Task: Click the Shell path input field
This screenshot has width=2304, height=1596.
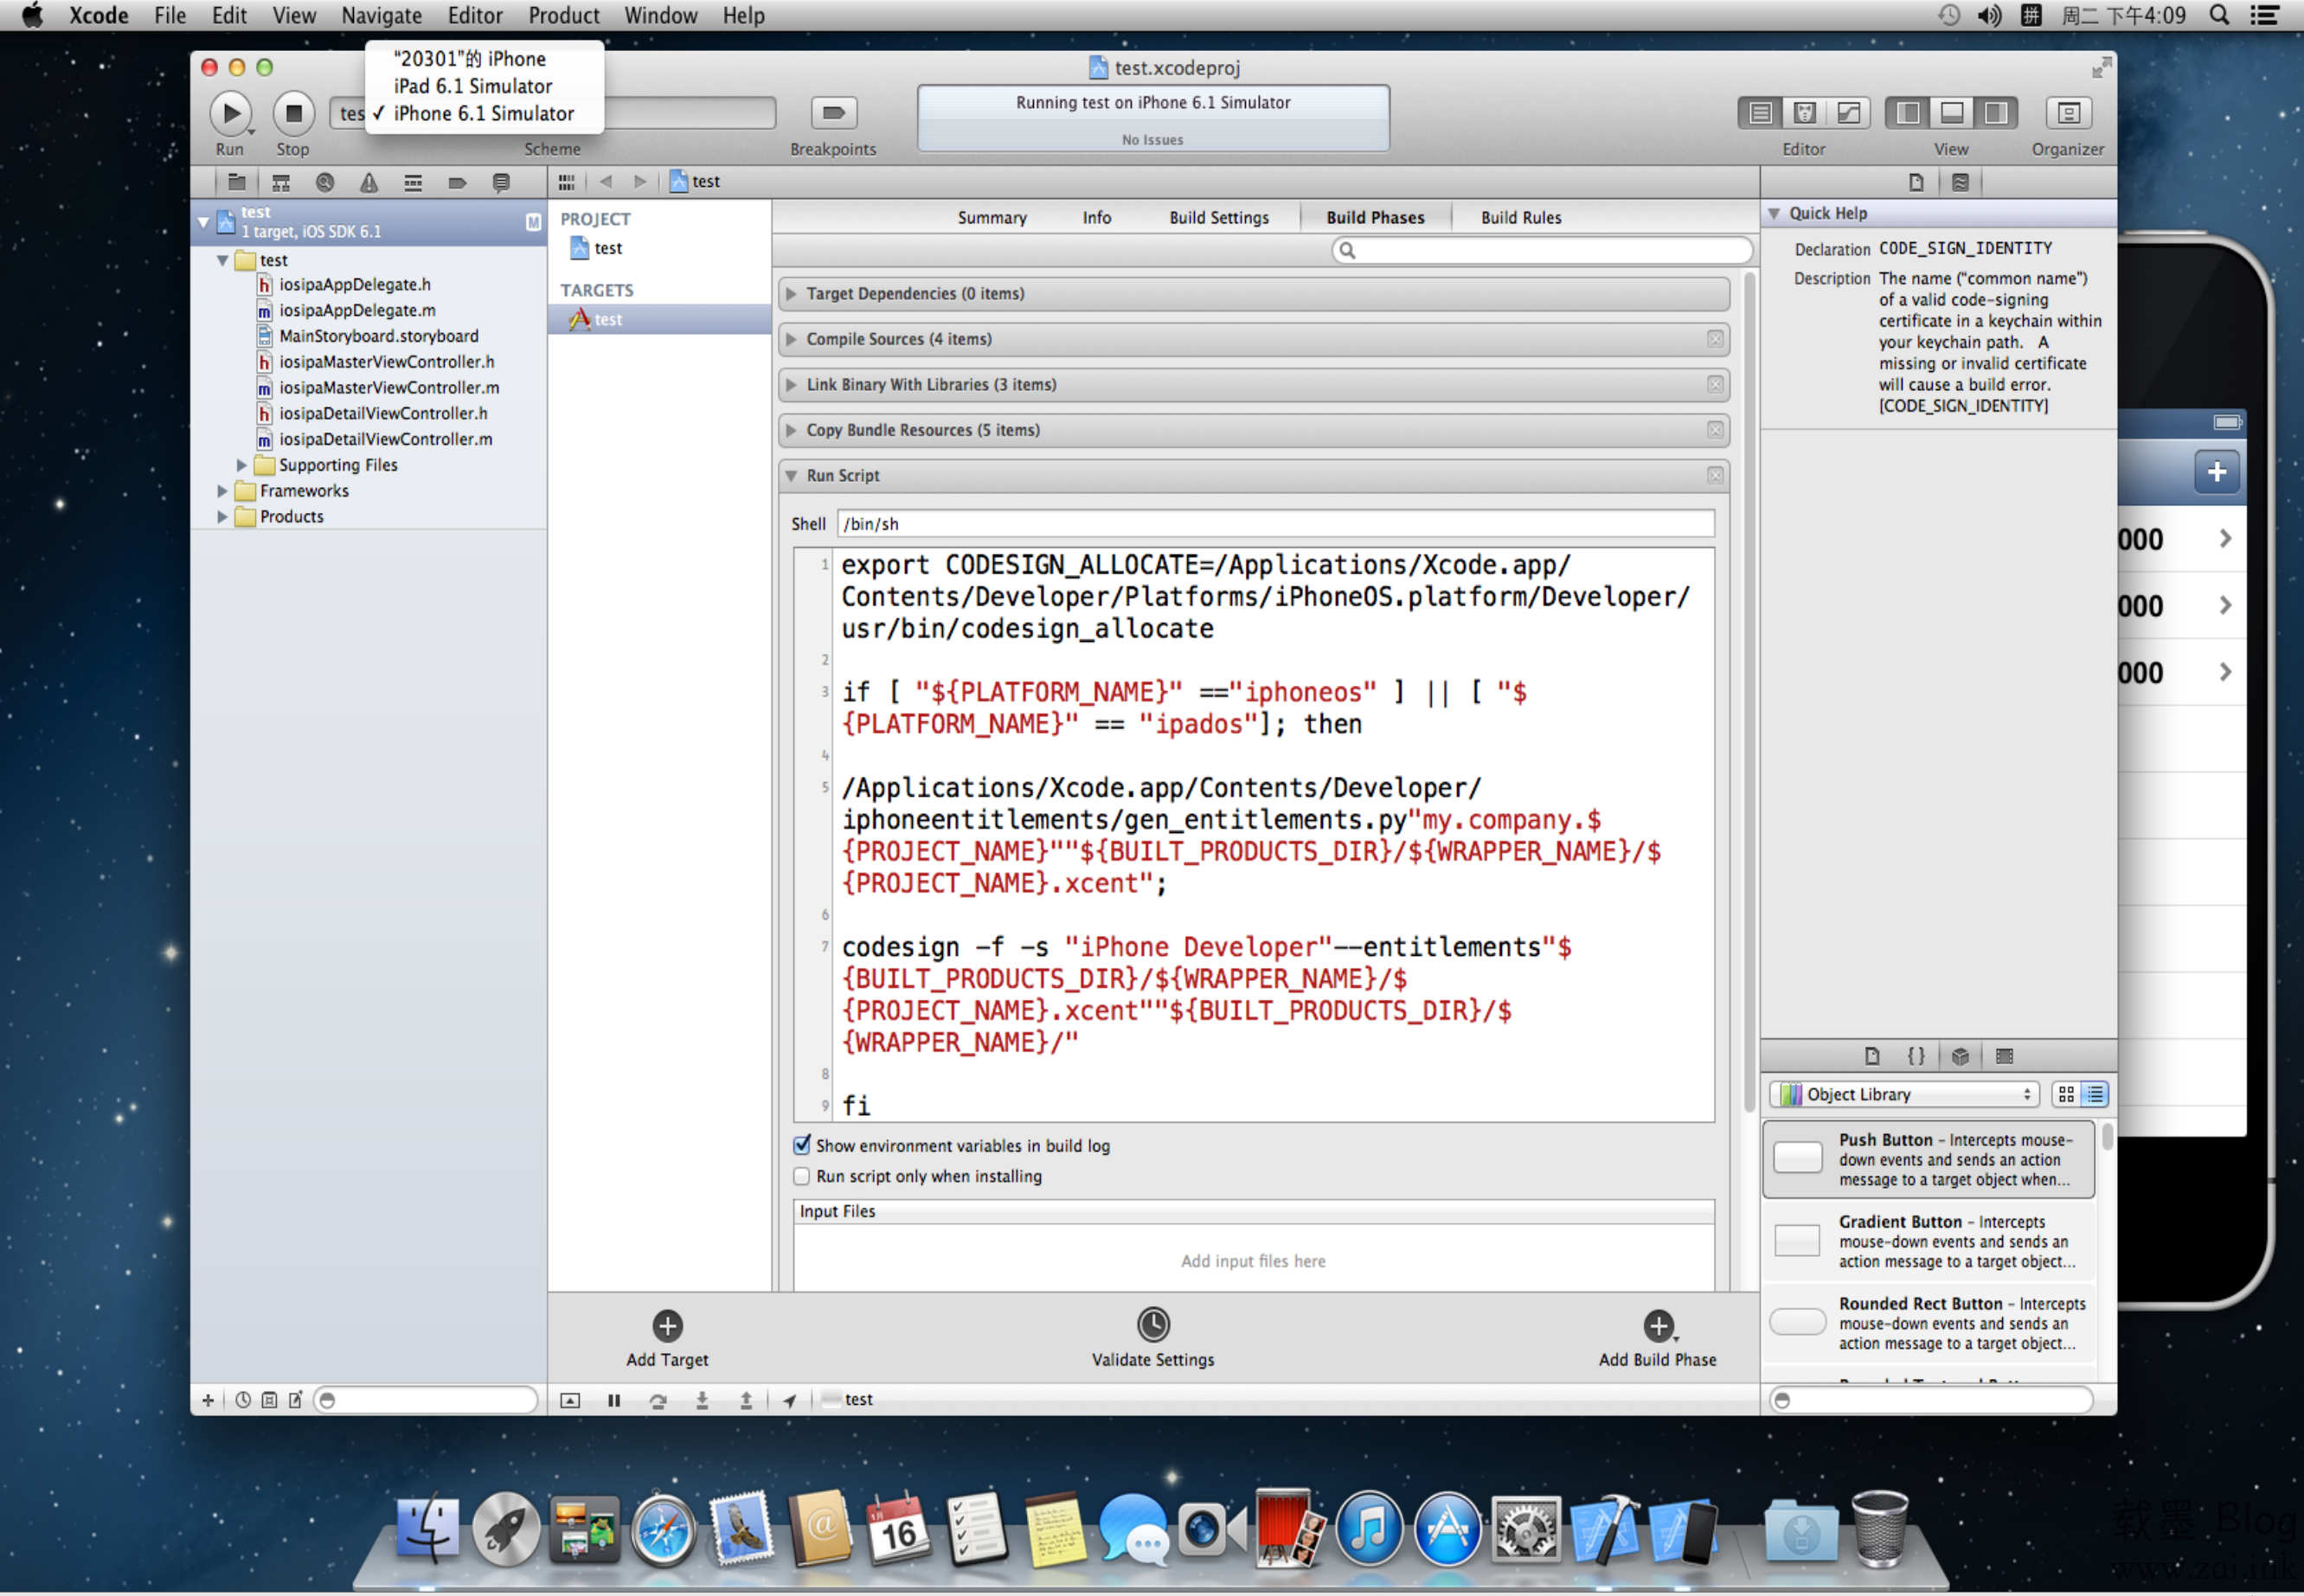Action: point(1275,524)
